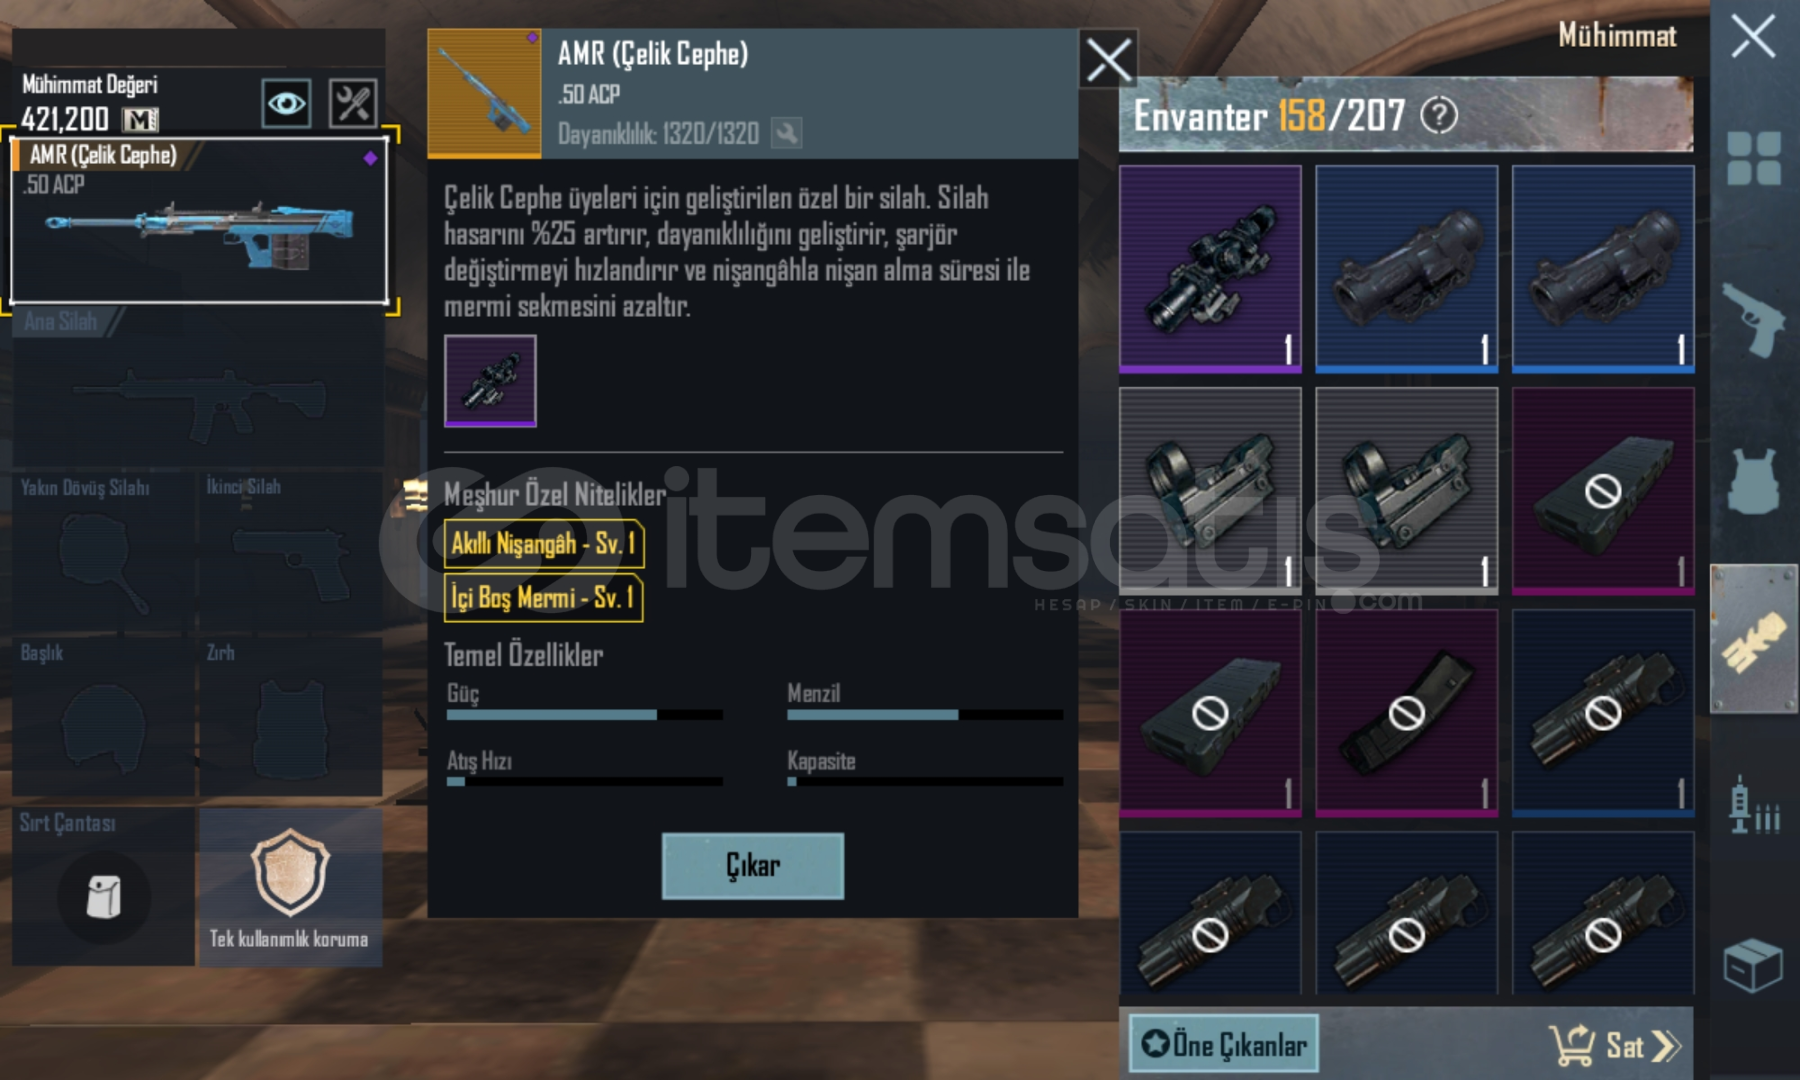Select the Tek kullanımlık koruma slot
This screenshot has height=1080, width=1800.
click(x=290, y=887)
